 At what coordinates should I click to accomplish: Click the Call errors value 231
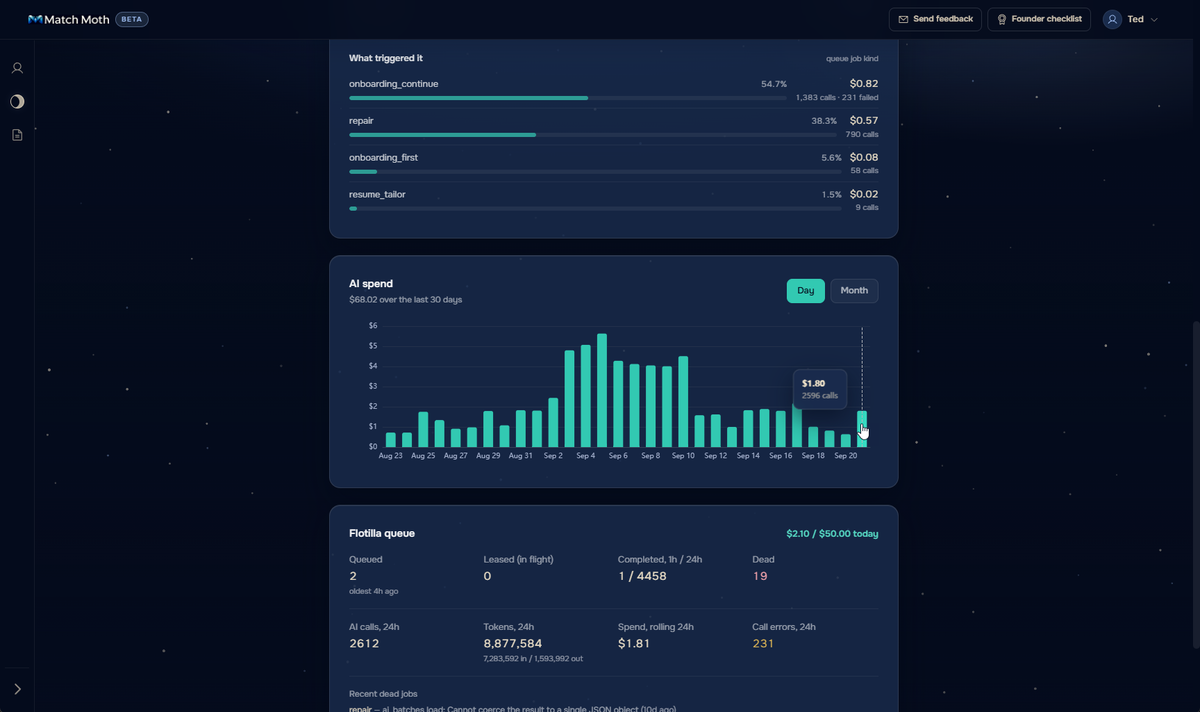(763, 643)
